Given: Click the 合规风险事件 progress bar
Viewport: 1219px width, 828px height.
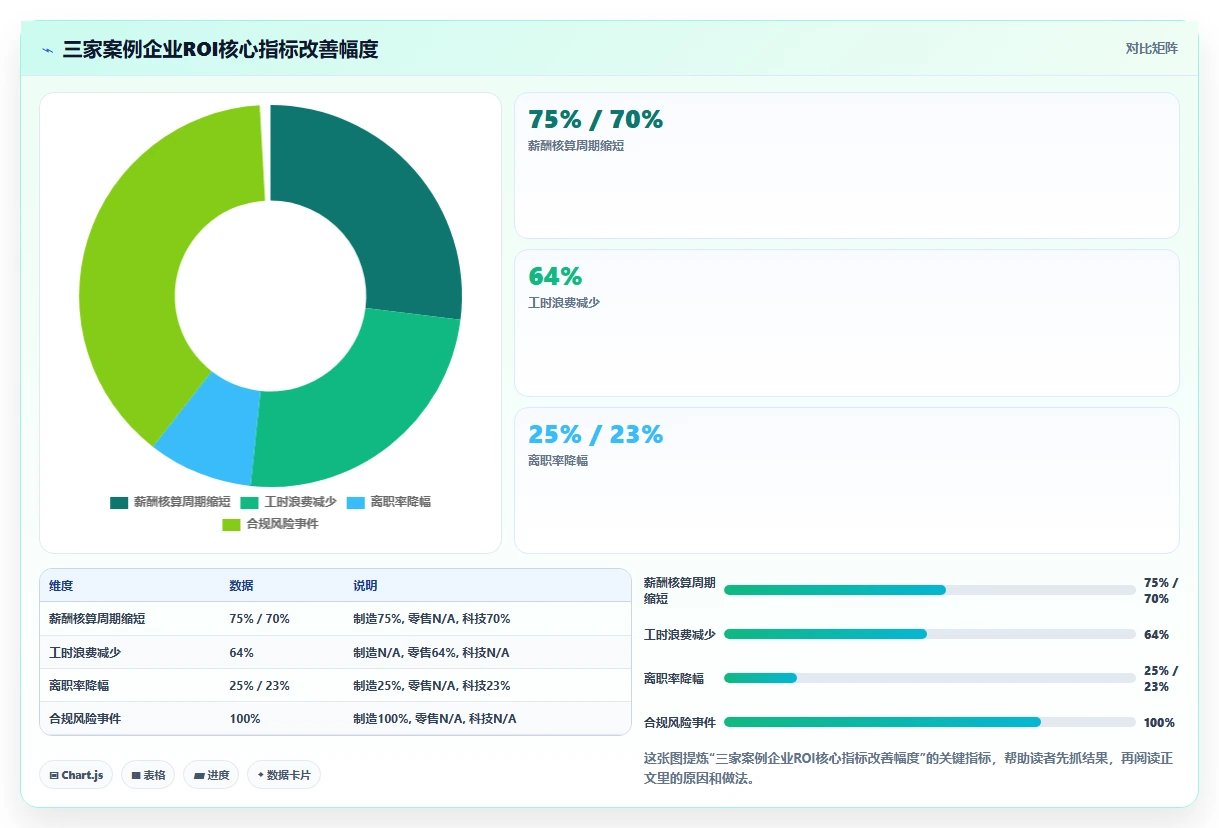Looking at the screenshot, I should click(x=930, y=722).
